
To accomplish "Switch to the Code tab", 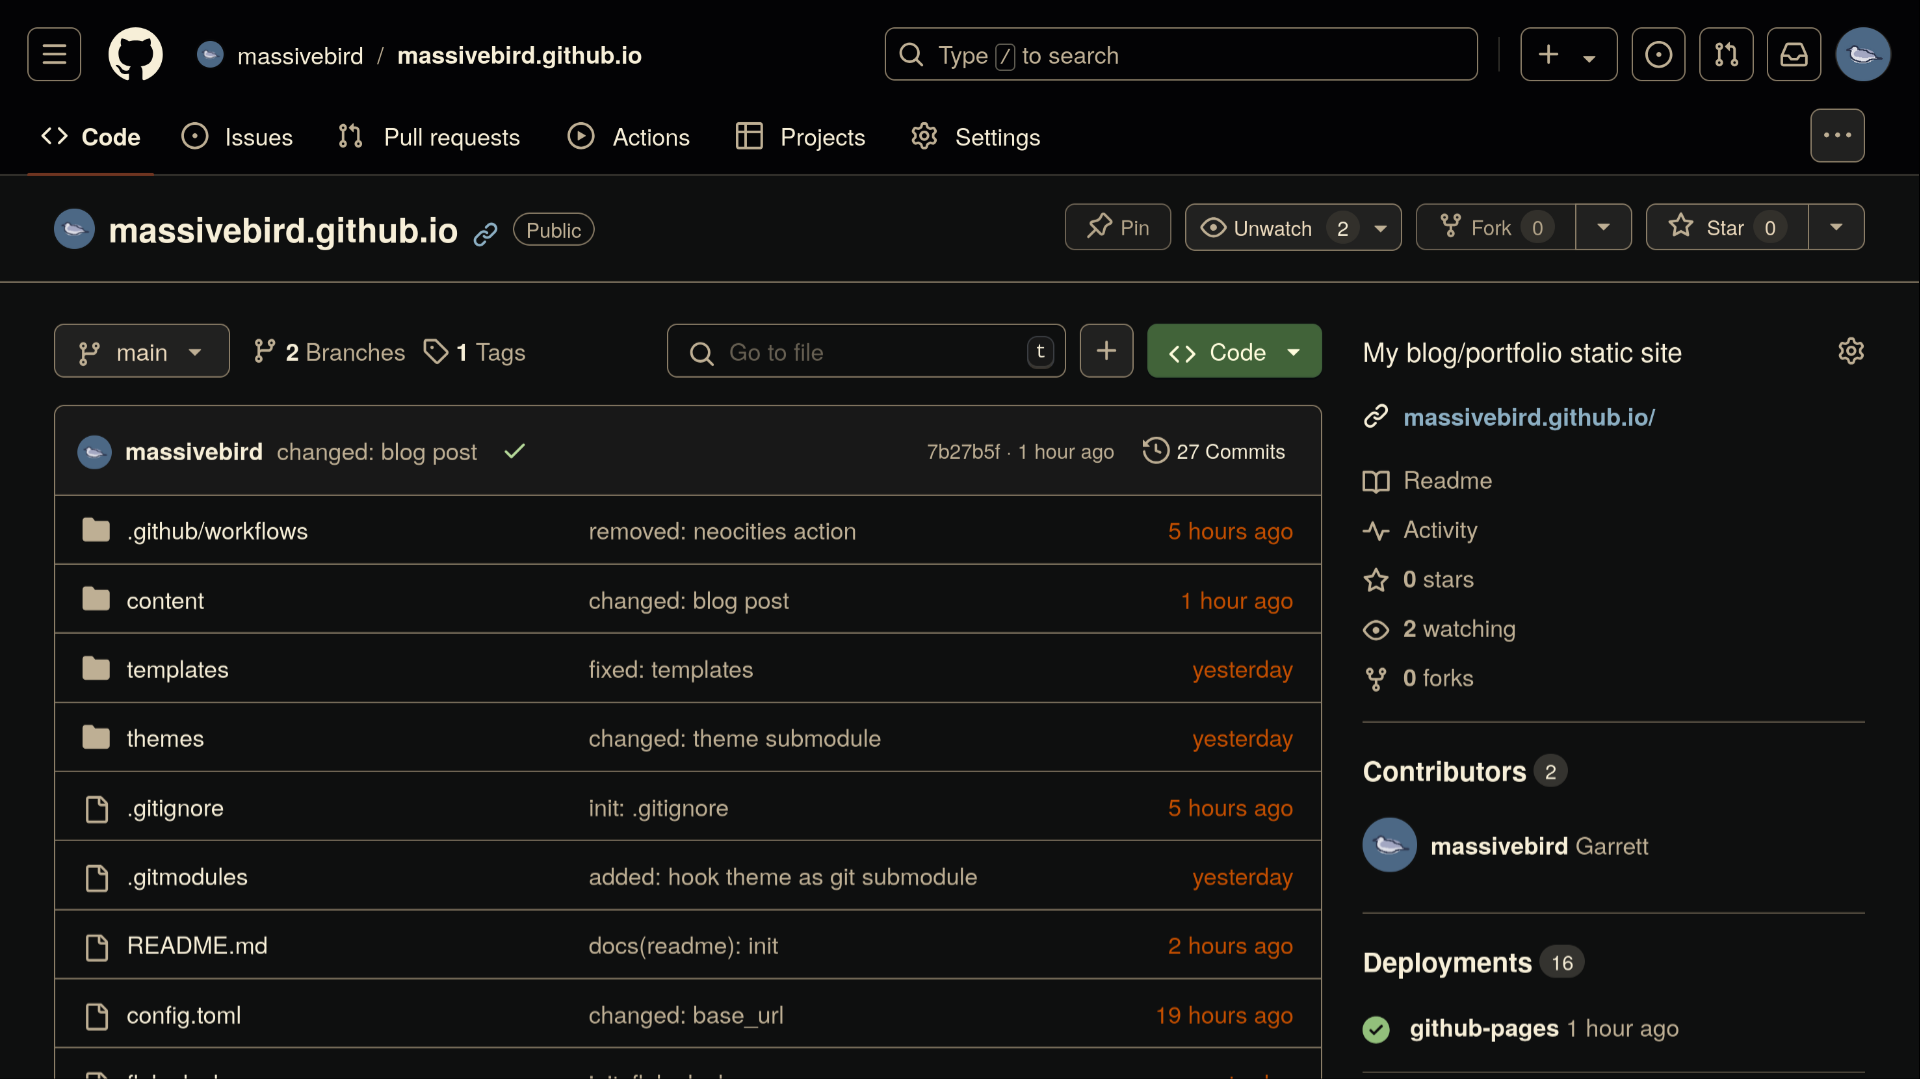I will pyautogui.click(x=91, y=137).
